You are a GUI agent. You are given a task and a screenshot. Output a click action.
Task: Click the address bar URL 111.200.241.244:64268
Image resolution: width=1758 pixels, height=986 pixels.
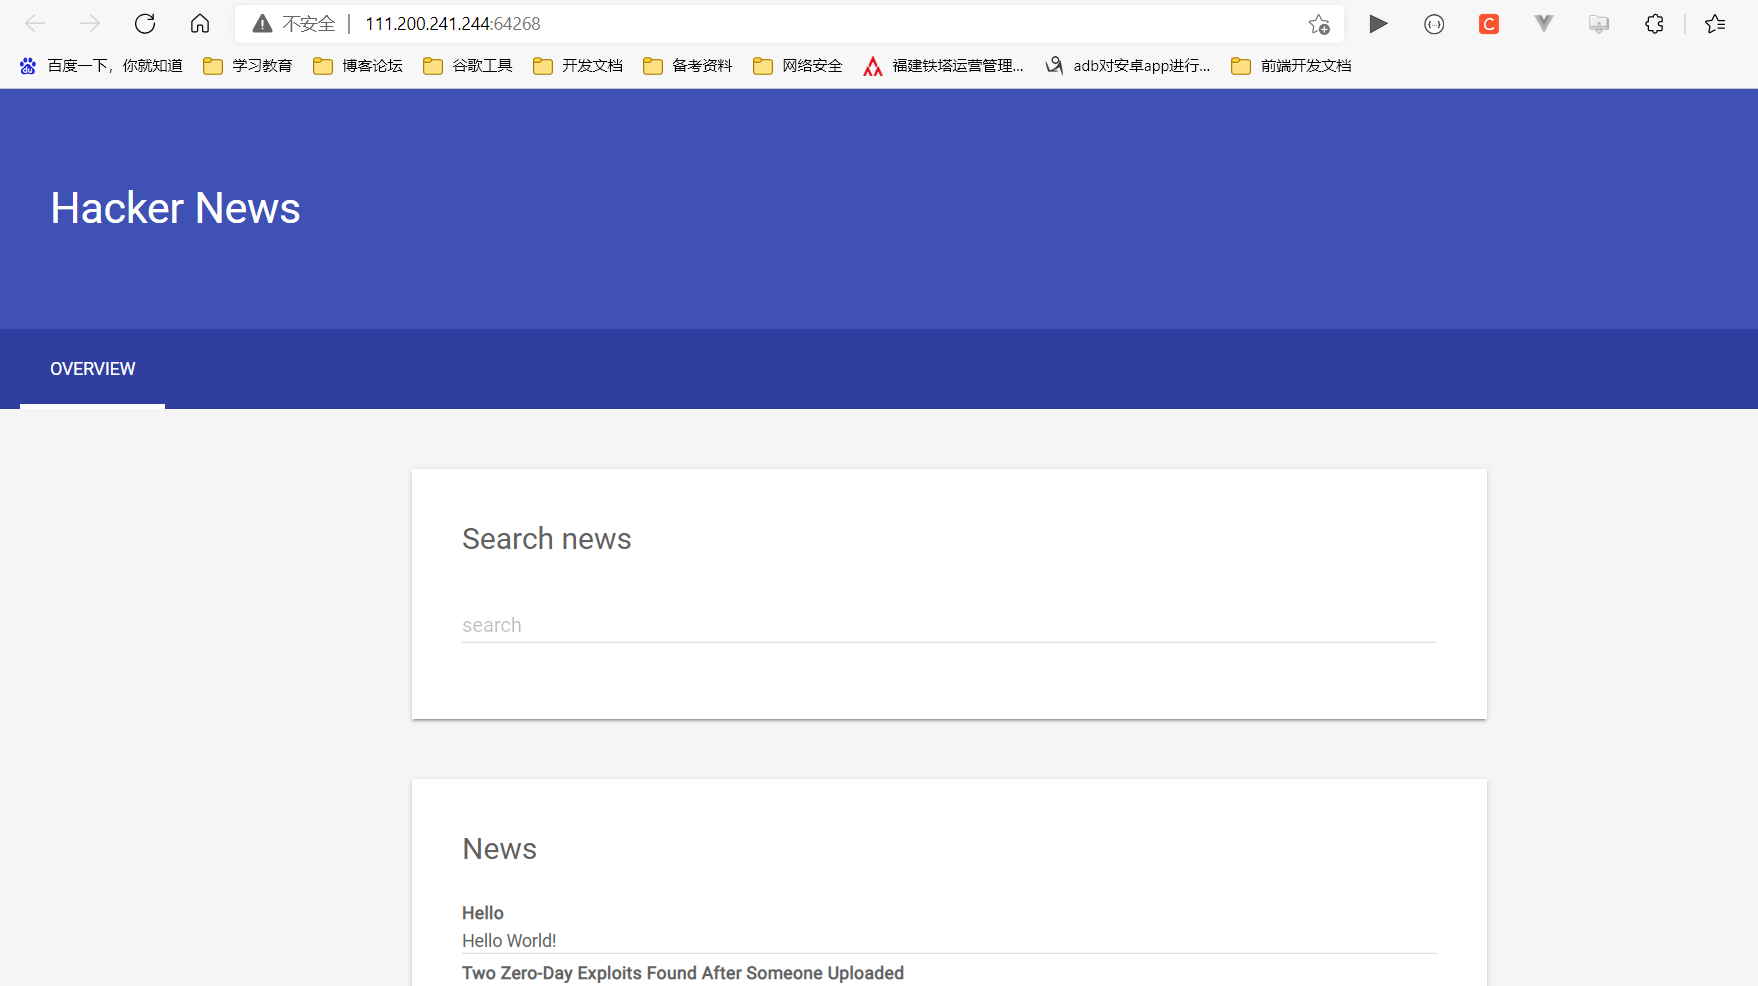click(x=453, y=24)
